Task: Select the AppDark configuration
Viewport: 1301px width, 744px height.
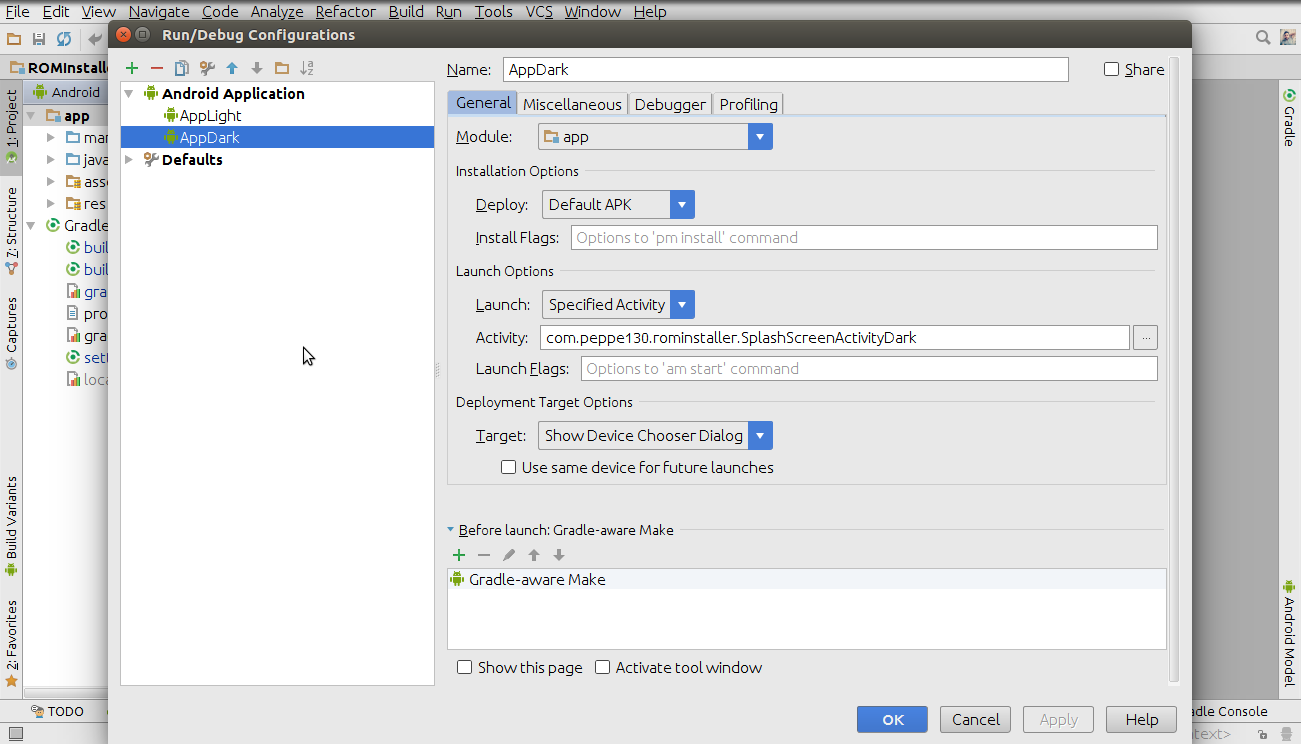Action: (x=277, y=137)
